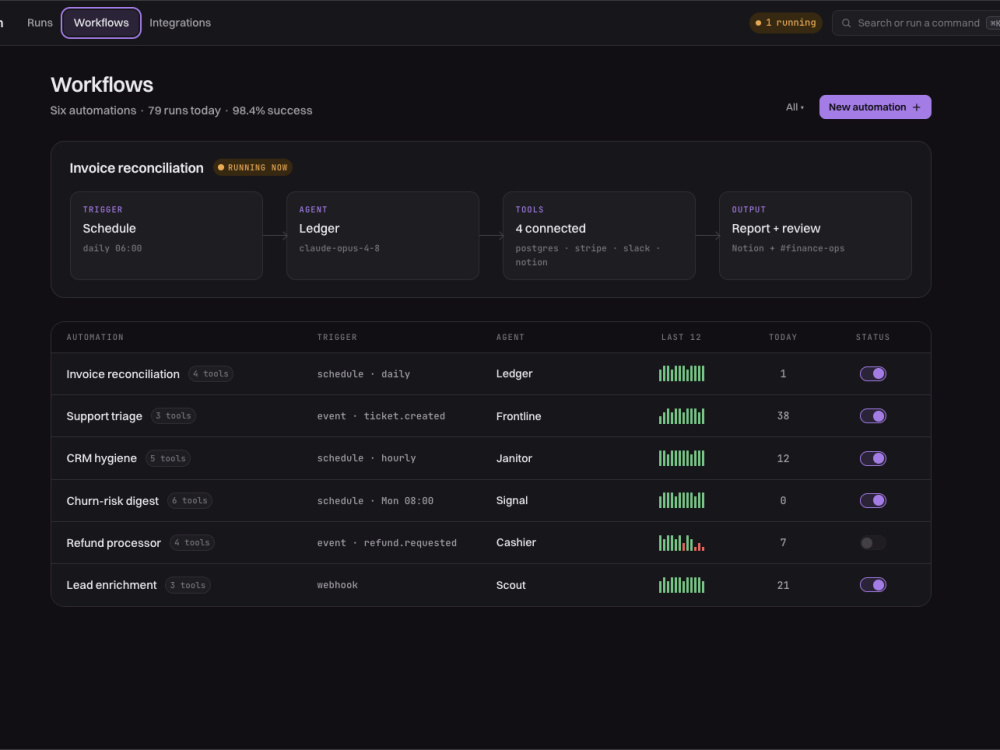View Invoice reconciliation last 12 runs chart
This screenshot has height=750, width=1000.
[682, 373]
